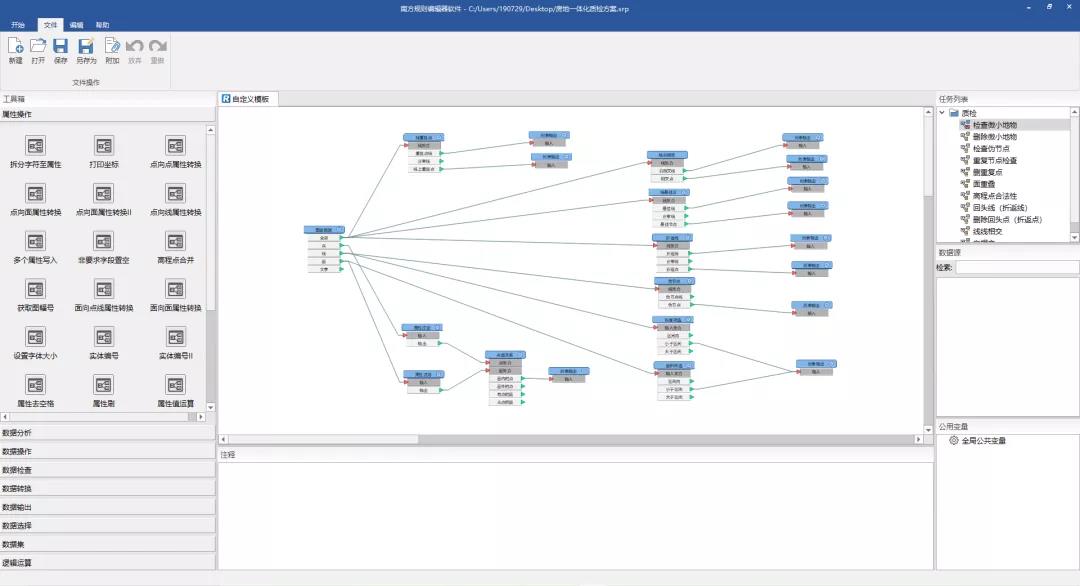Screen dimensions: 1080x586
Task: Select the 打印坐标 tool in toolbox
Action: [x=104, y=146]
